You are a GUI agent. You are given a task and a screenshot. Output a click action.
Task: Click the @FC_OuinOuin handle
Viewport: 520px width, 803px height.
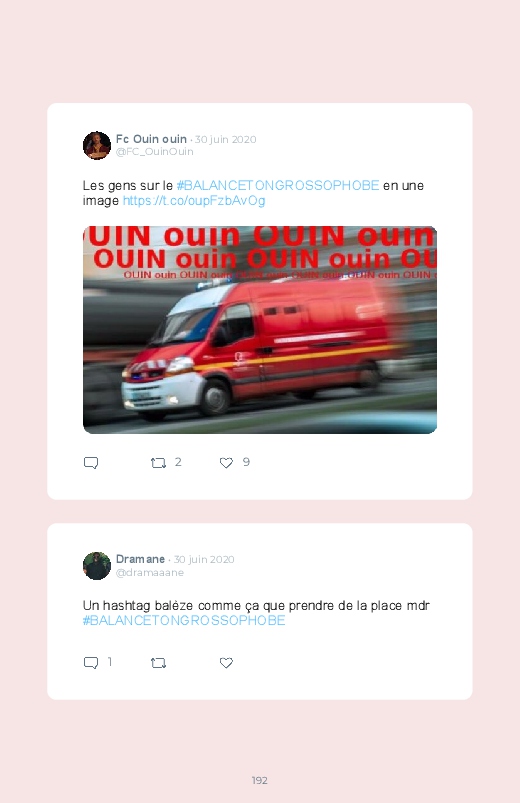pyautogui.click(x=155, y=152)
